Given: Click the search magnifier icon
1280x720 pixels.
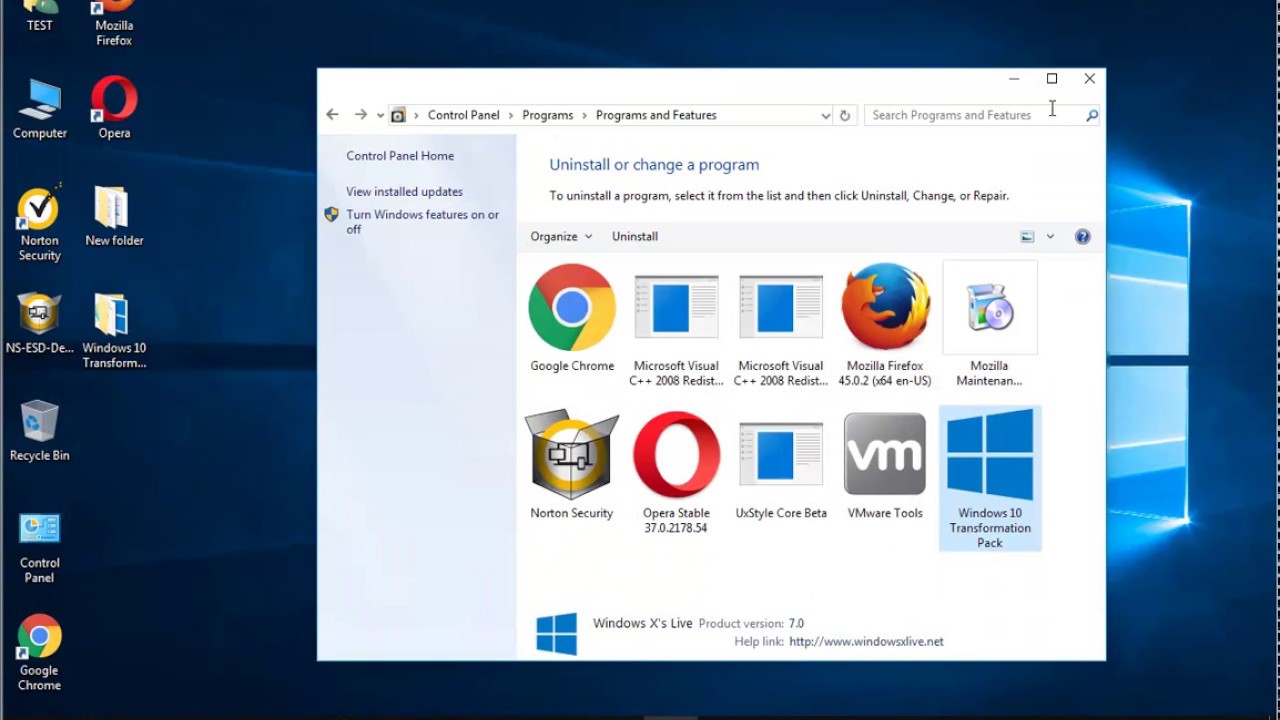Looking at the screenshot, I should click(x=1091, y=115).
